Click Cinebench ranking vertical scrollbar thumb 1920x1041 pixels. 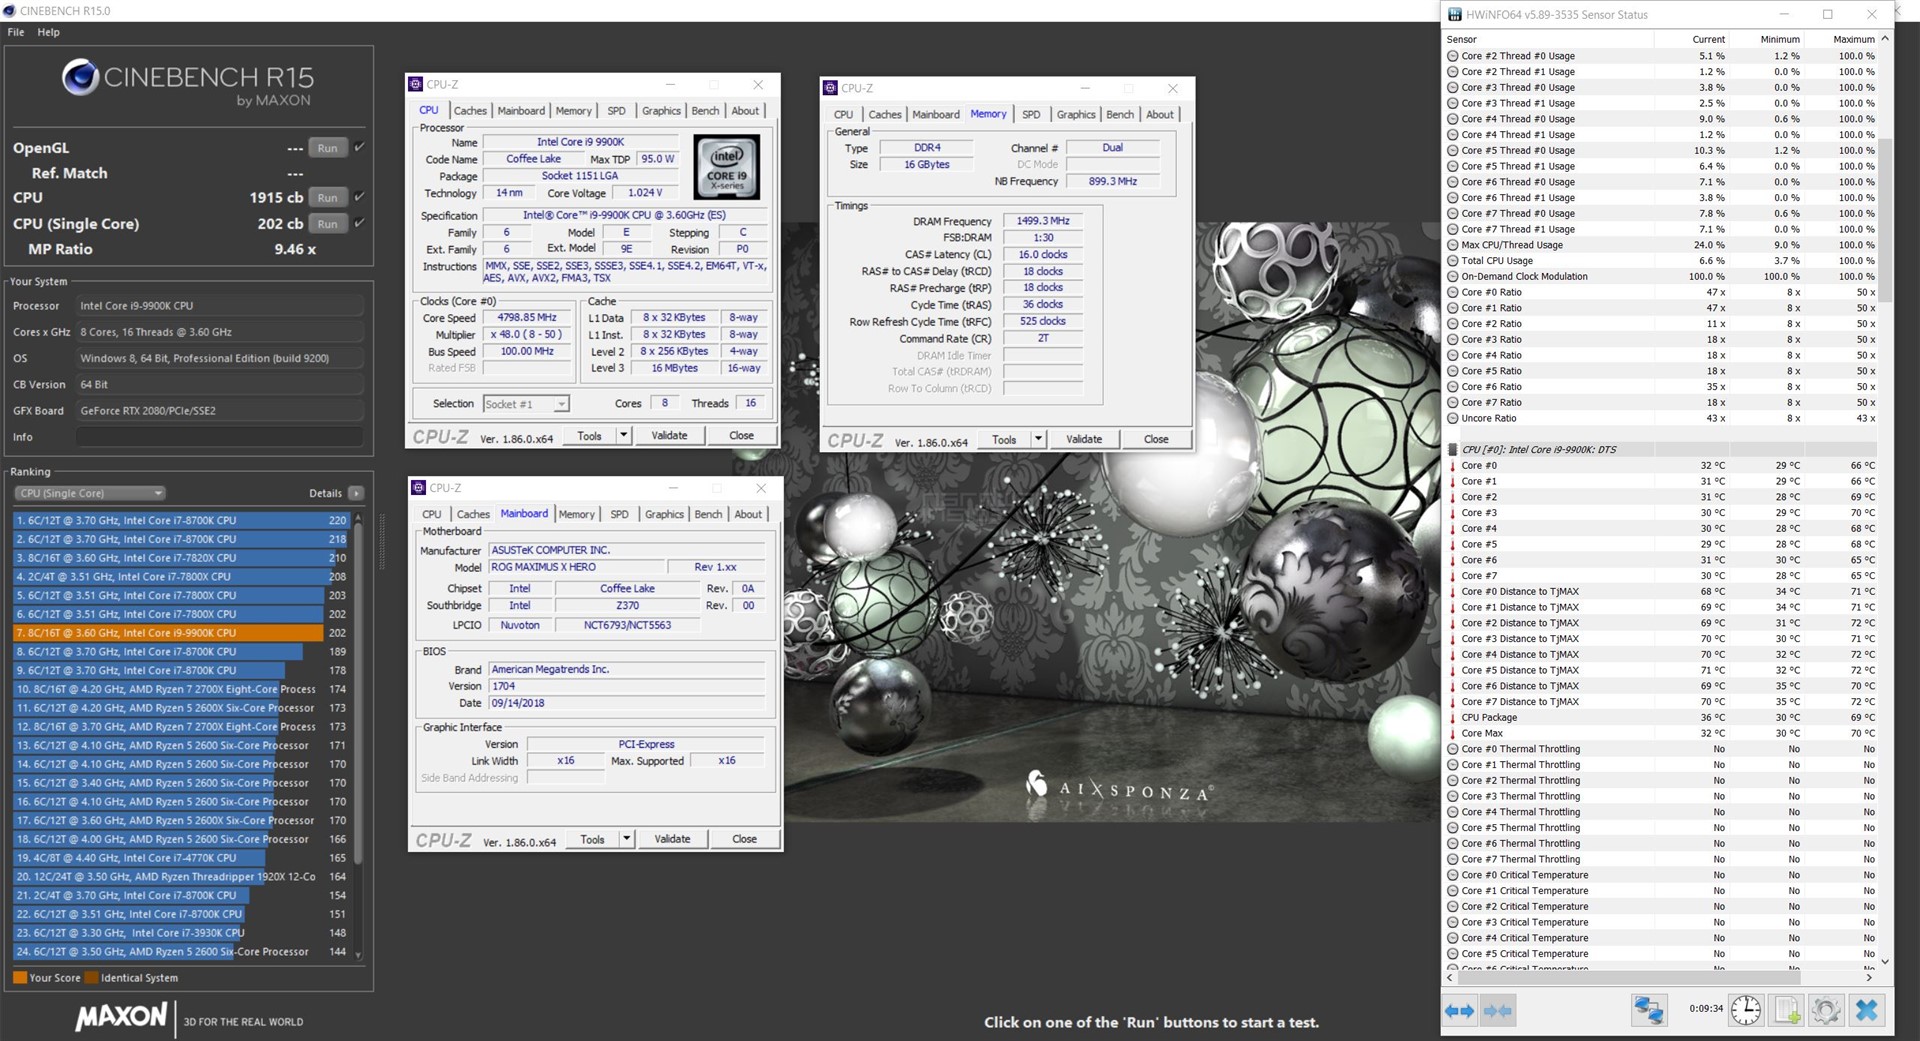click(358, 693)
